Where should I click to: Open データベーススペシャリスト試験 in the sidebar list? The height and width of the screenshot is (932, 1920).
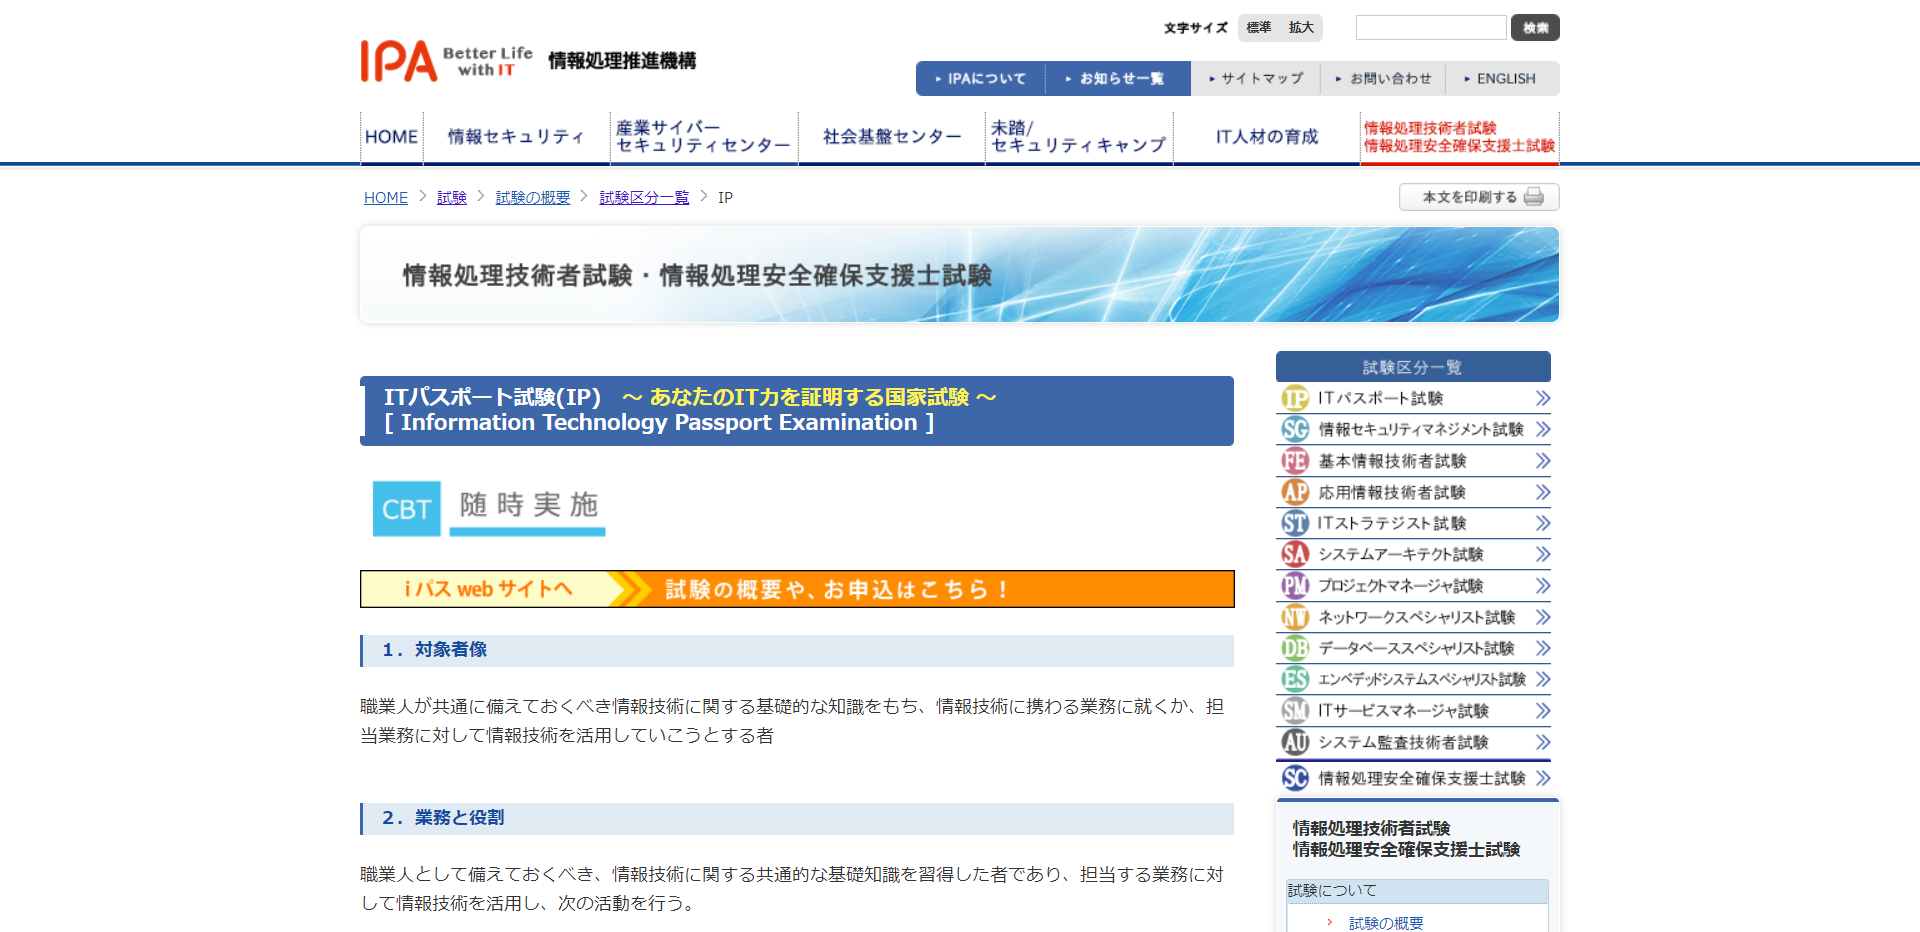pyautogui.click(x=1414, y=648)
